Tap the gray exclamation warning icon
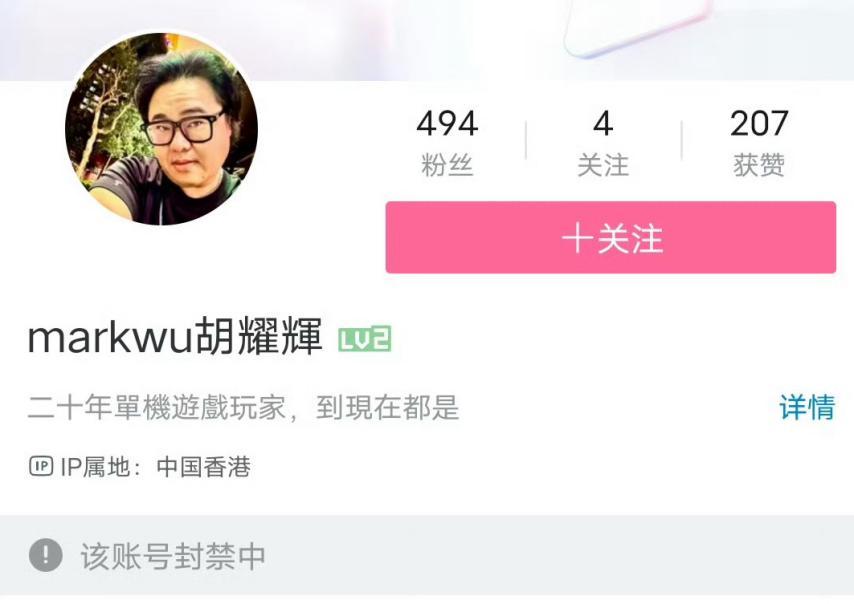 pyautogui.click(x=46, y=556)
